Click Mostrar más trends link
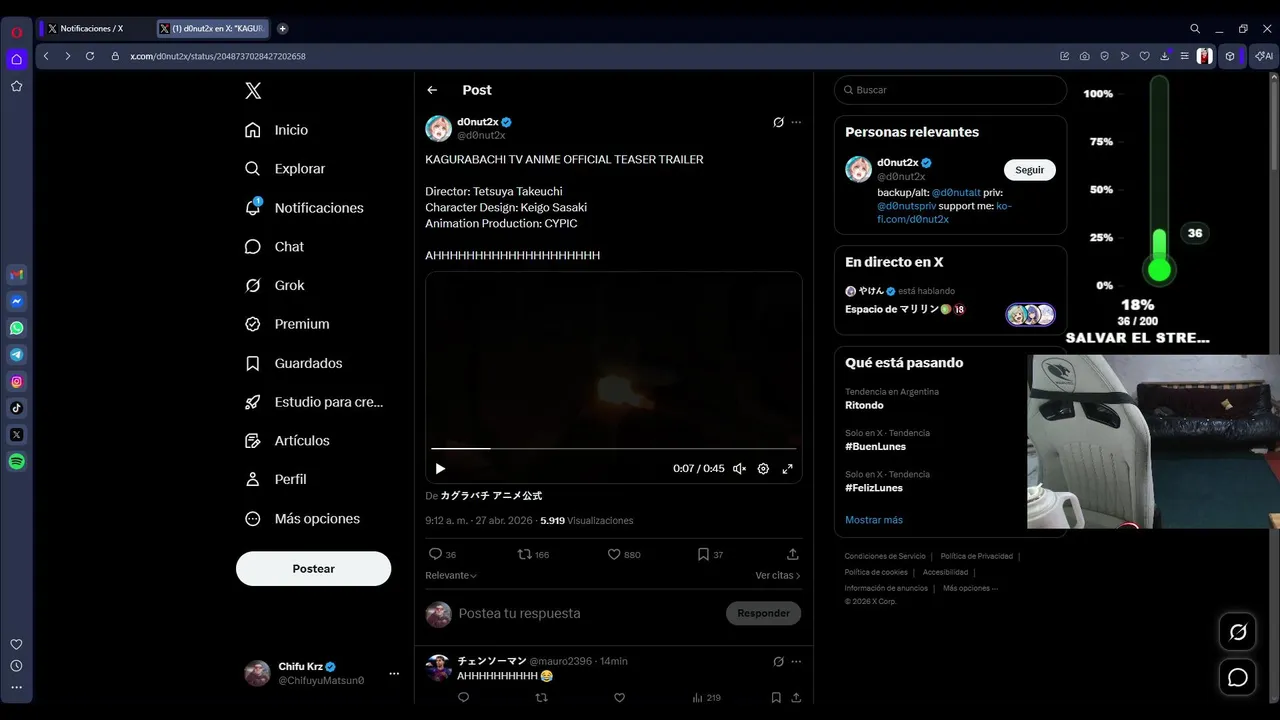 coord(874,520)
